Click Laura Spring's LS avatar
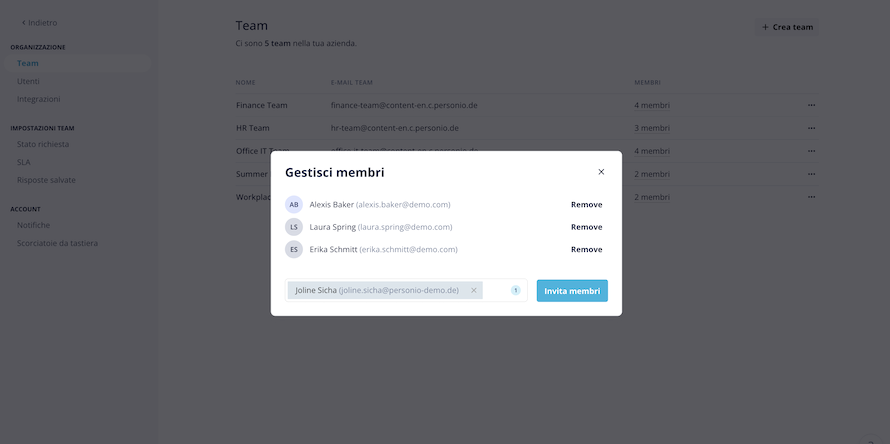 click(294, 227)
